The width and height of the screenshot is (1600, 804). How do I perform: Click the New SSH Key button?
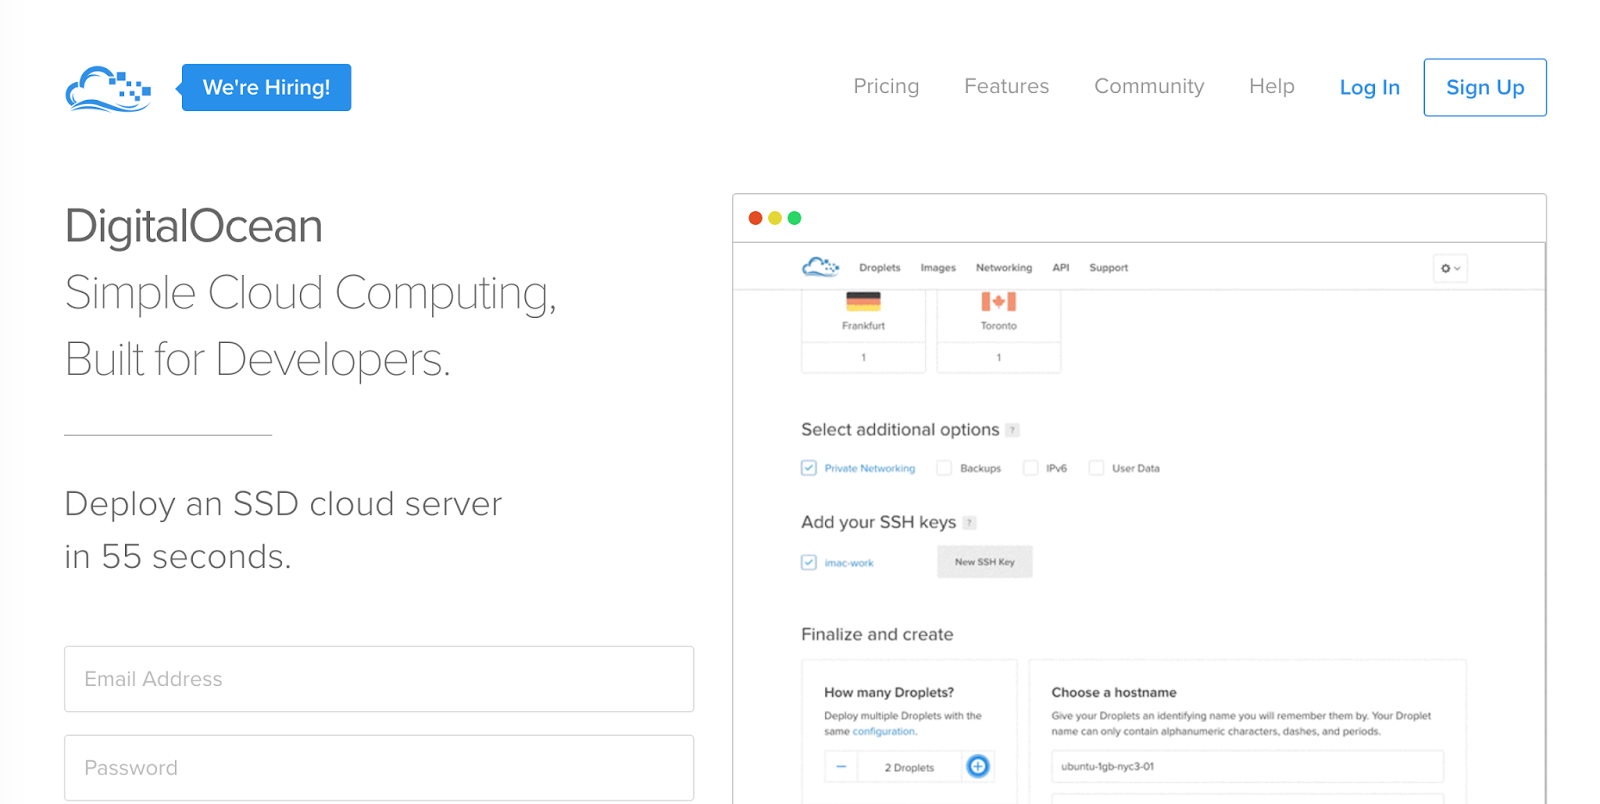(x=985, y=562)
